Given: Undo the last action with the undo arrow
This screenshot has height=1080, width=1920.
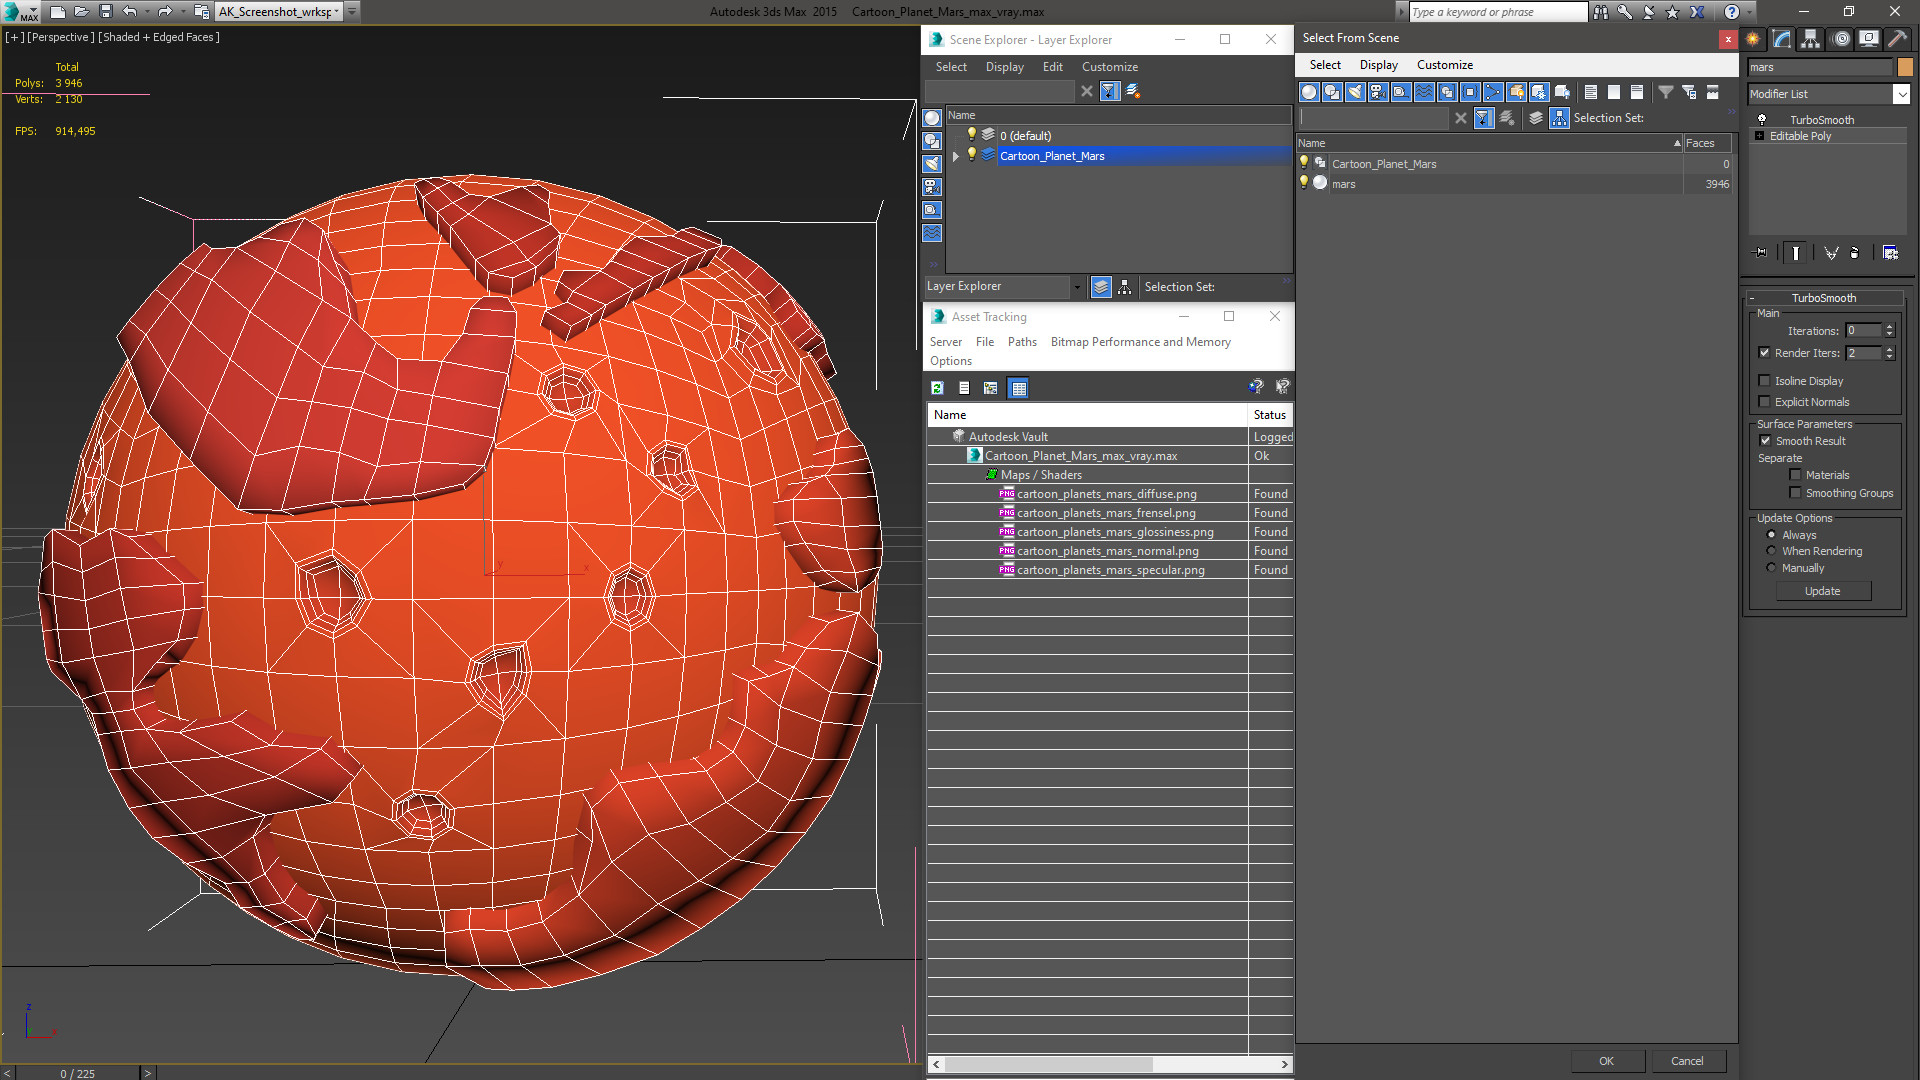Looking at the screenshot, I should (129, 12).
